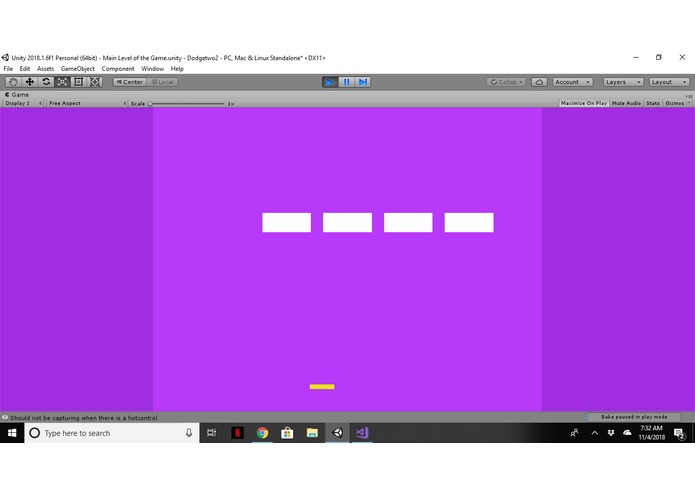The image size is (695, 494).
Task: Click Bake paused in play mode status
Action: [x=634, y=417]
